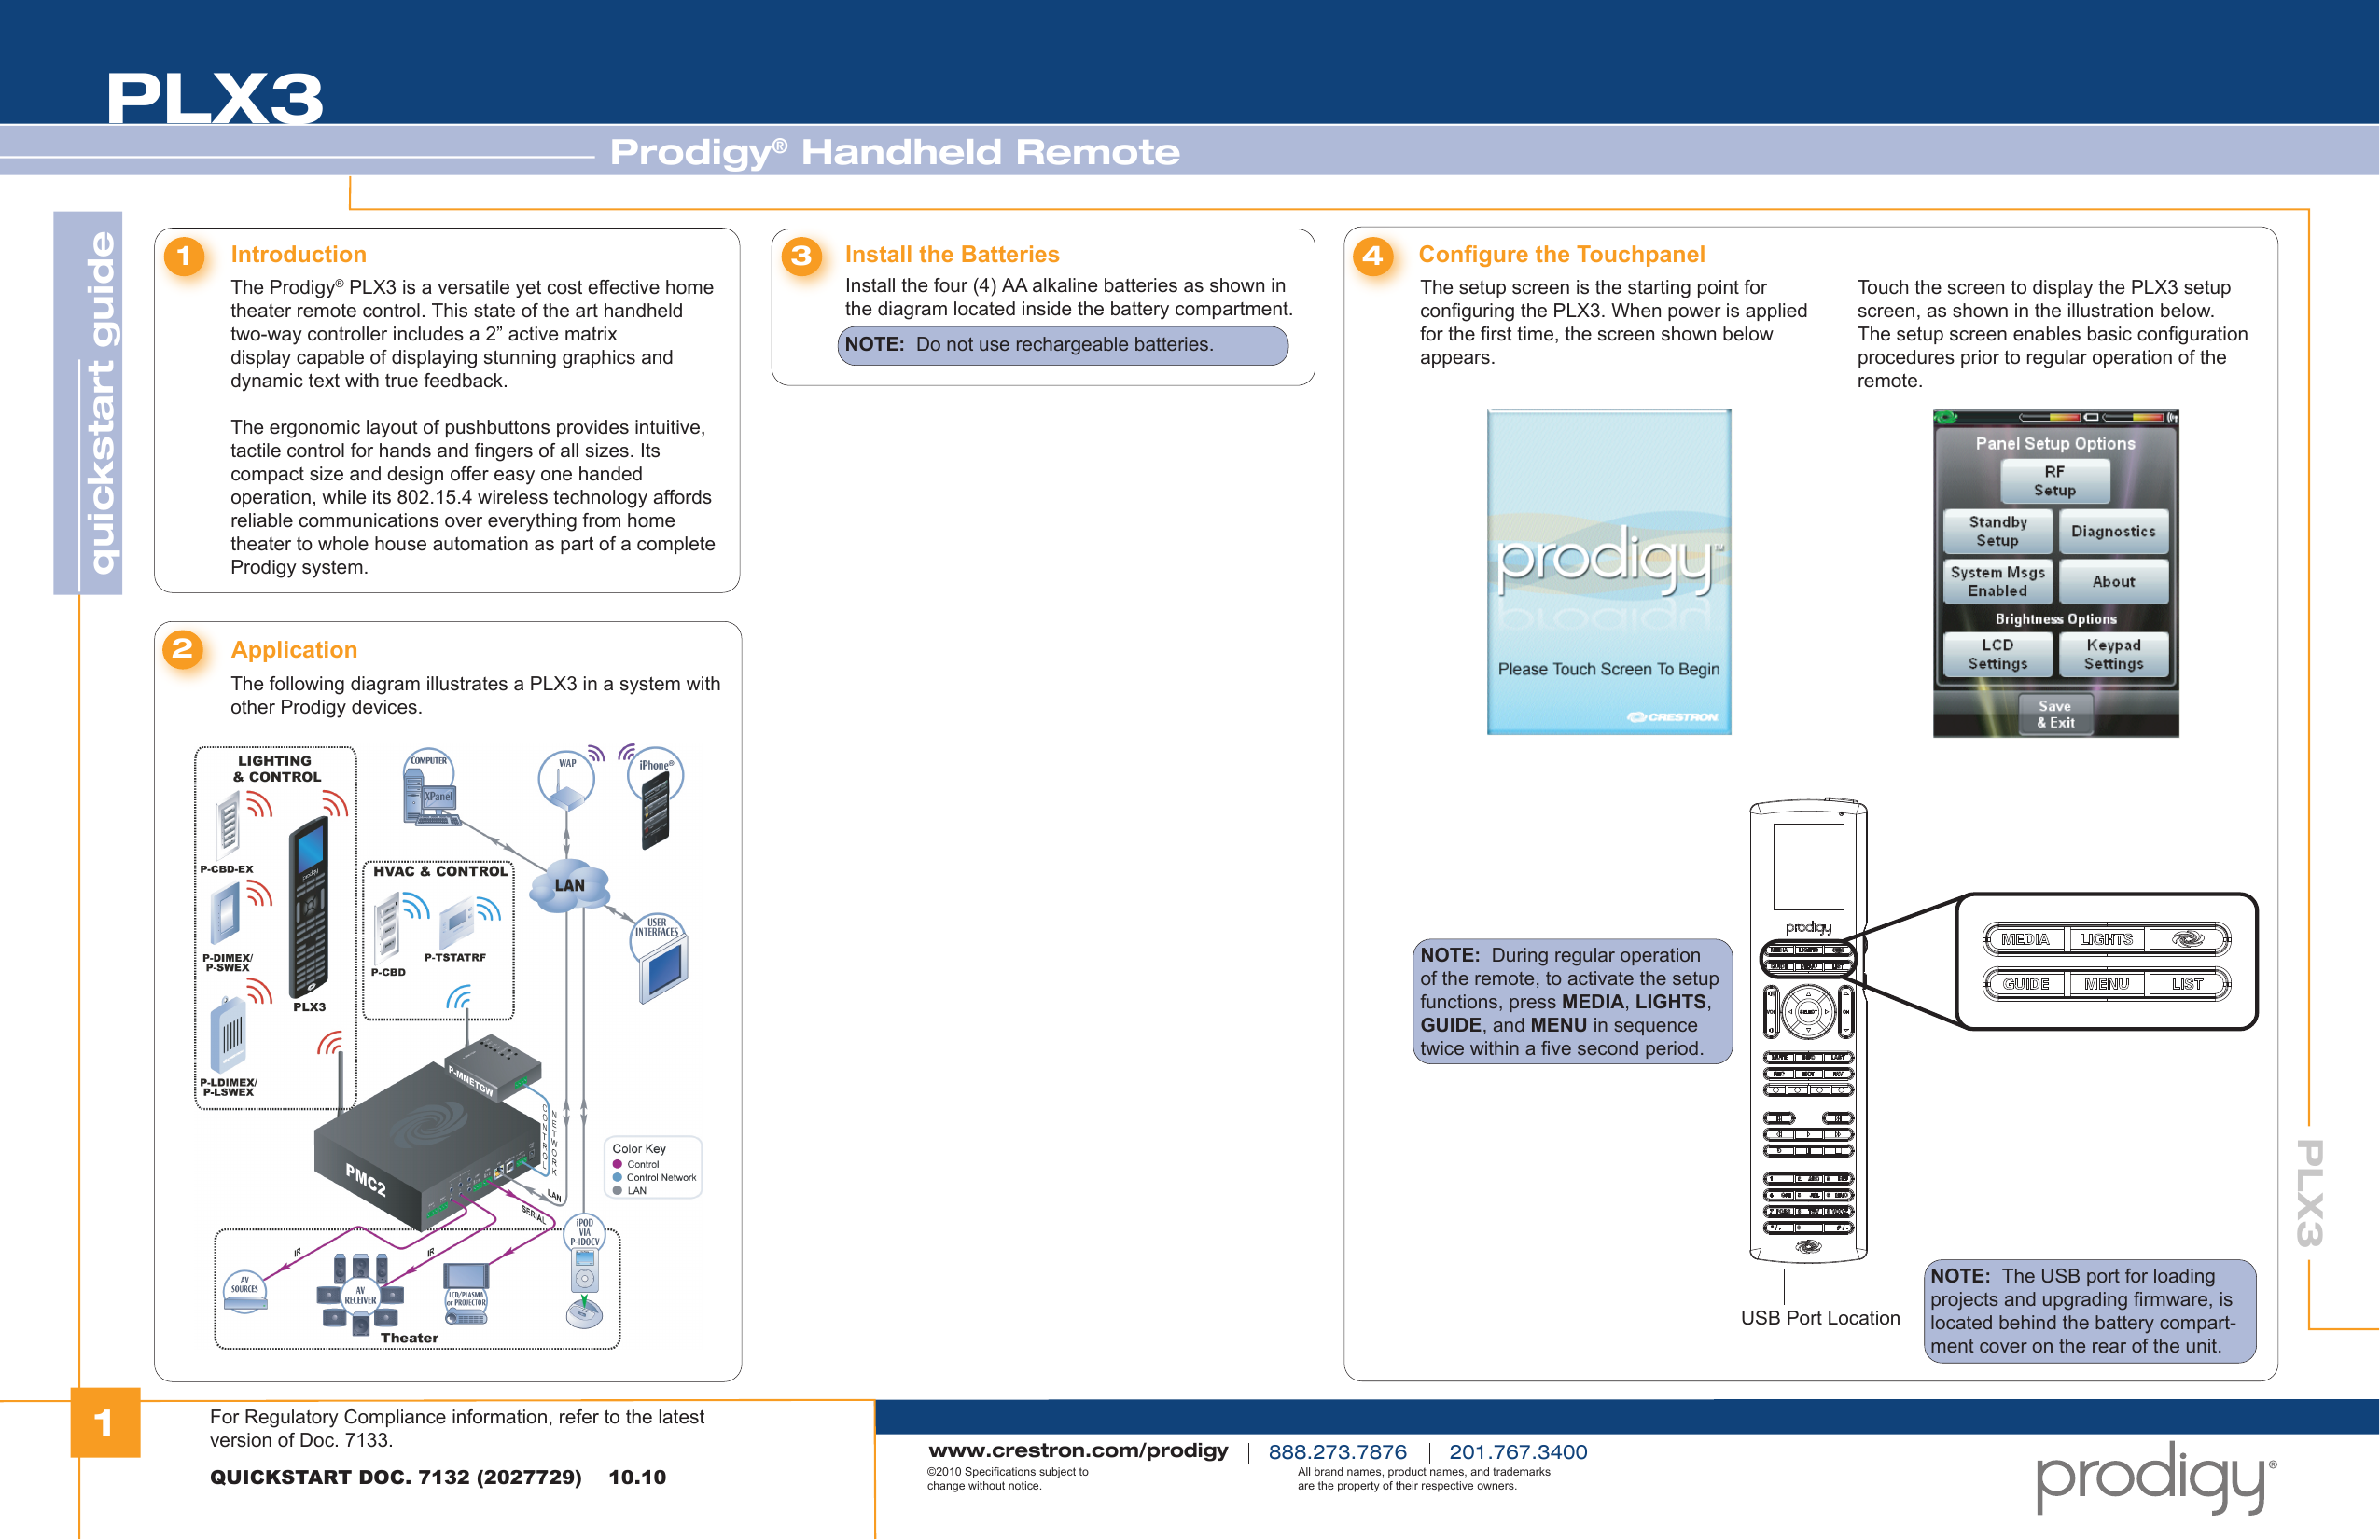Click the 'Introduction' heading
Image resolution: width=2380 pixels, height=1540 pixels.
298,254
